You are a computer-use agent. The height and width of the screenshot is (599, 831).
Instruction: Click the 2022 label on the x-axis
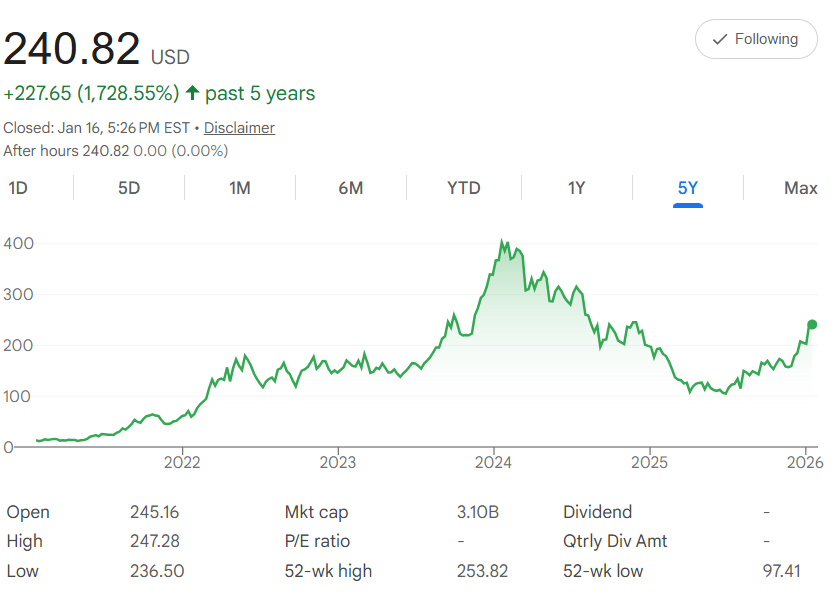coord(182,462)
